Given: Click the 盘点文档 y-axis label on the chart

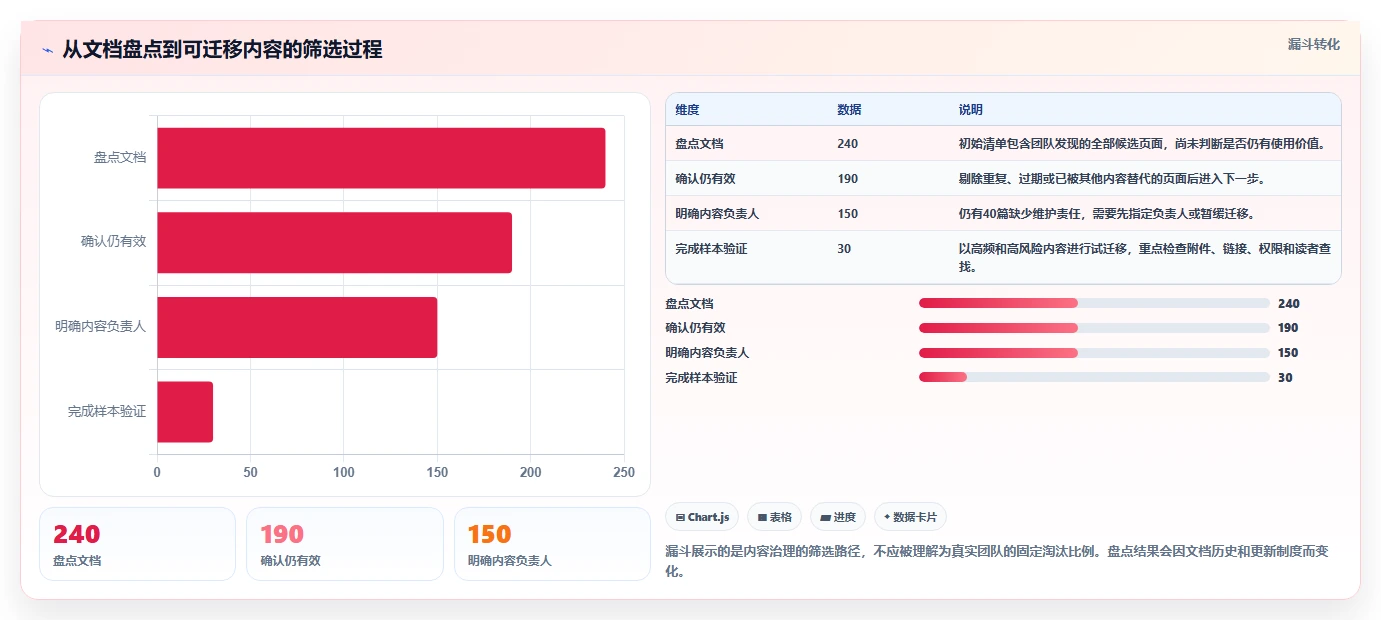Looking at the screenshot, I should 120,157.
